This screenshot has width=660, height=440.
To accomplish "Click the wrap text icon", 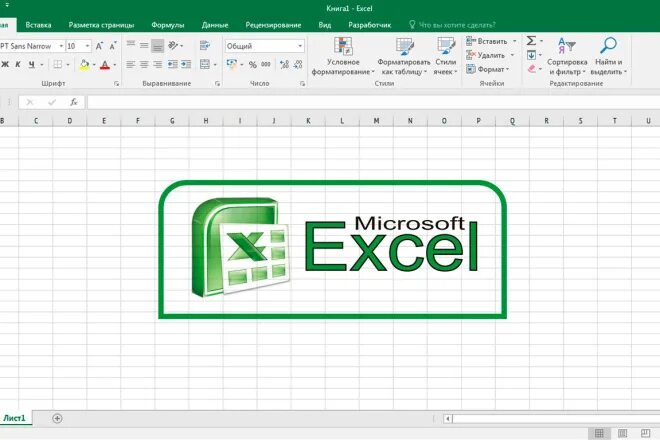I will tap(205, 45).
